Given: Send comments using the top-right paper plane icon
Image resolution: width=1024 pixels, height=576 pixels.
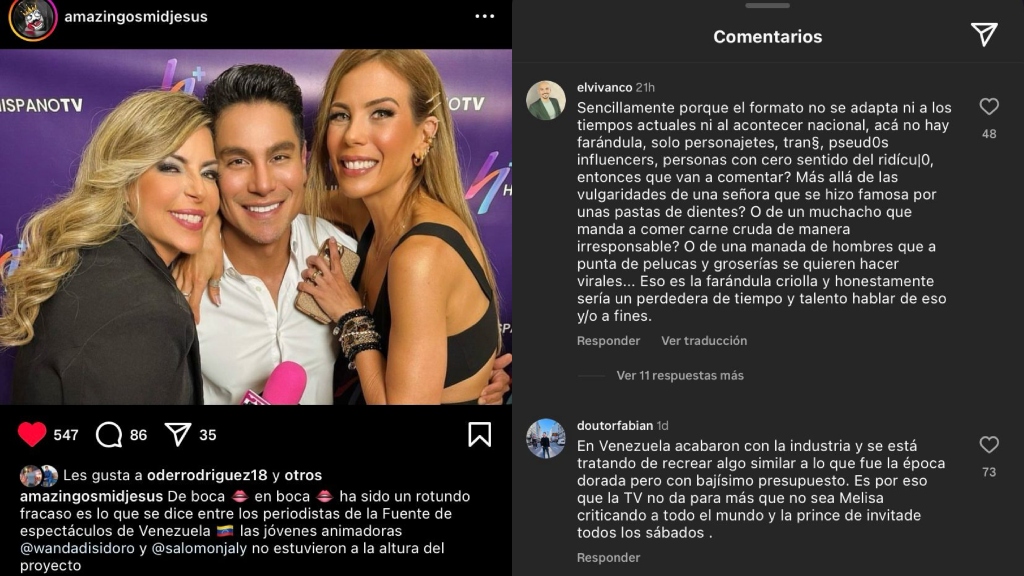Looking at the screenshot, I should coord(984,34).
